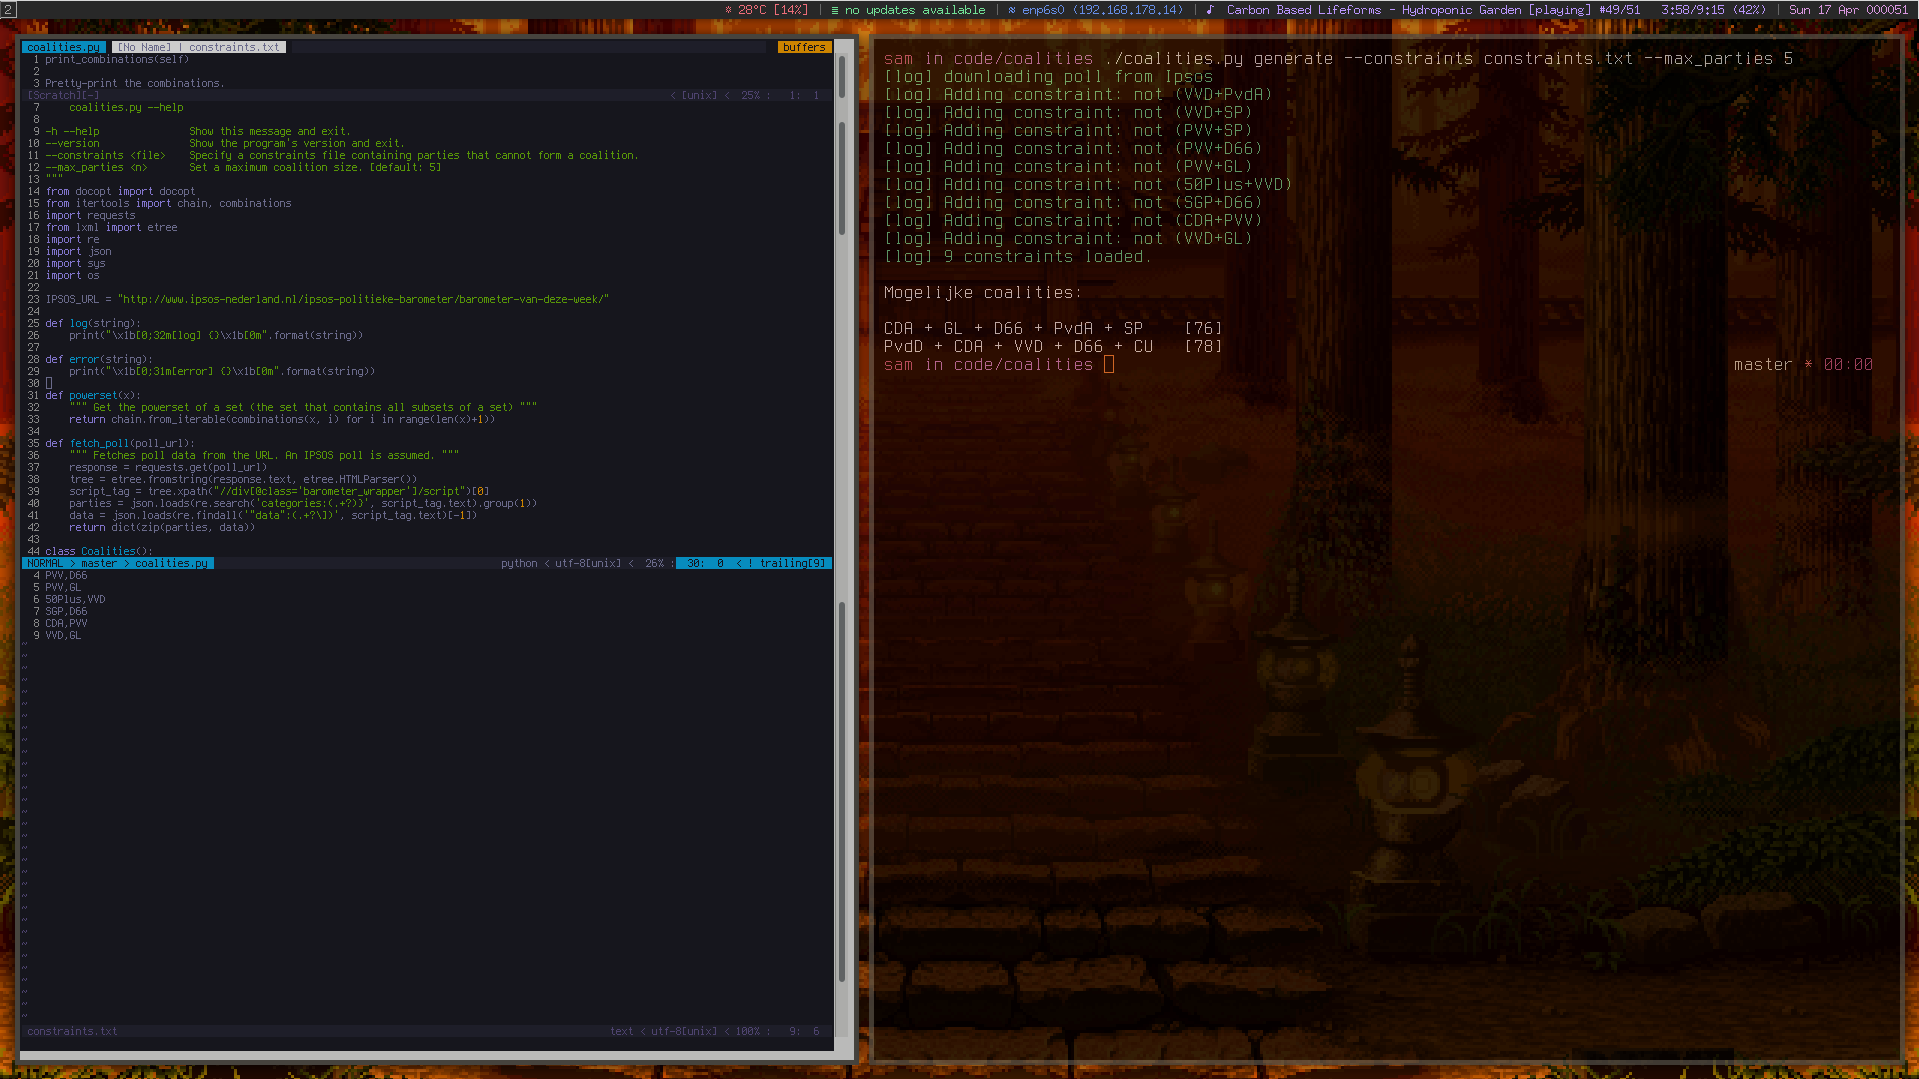
Task: Click the music note icon in status bar
Action: [x=1210, y=10]
